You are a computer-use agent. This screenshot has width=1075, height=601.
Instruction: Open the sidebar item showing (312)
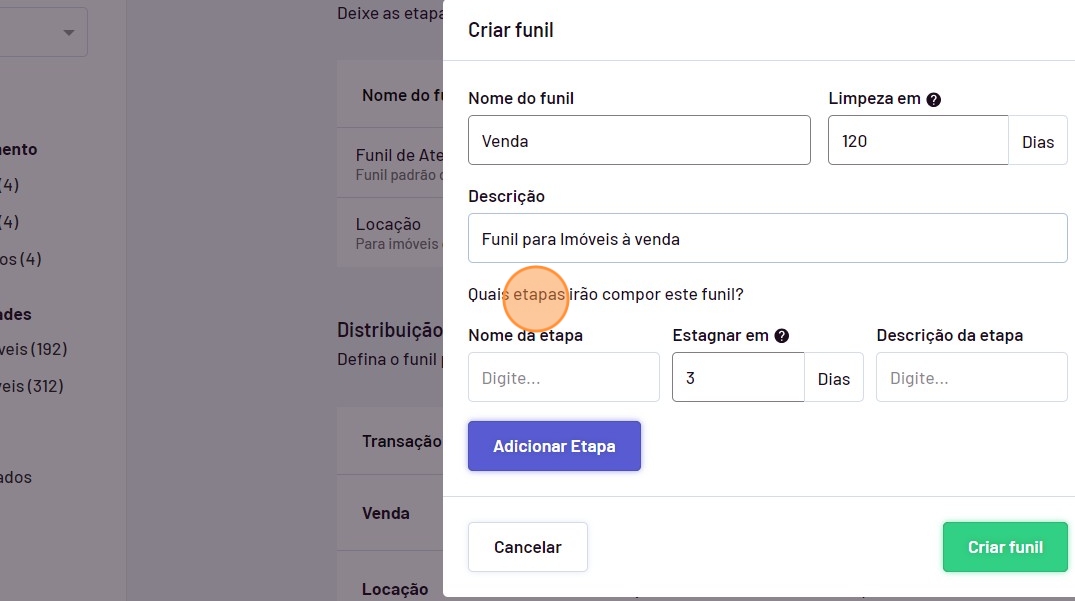pyautogui.click(x=34, y=386)
